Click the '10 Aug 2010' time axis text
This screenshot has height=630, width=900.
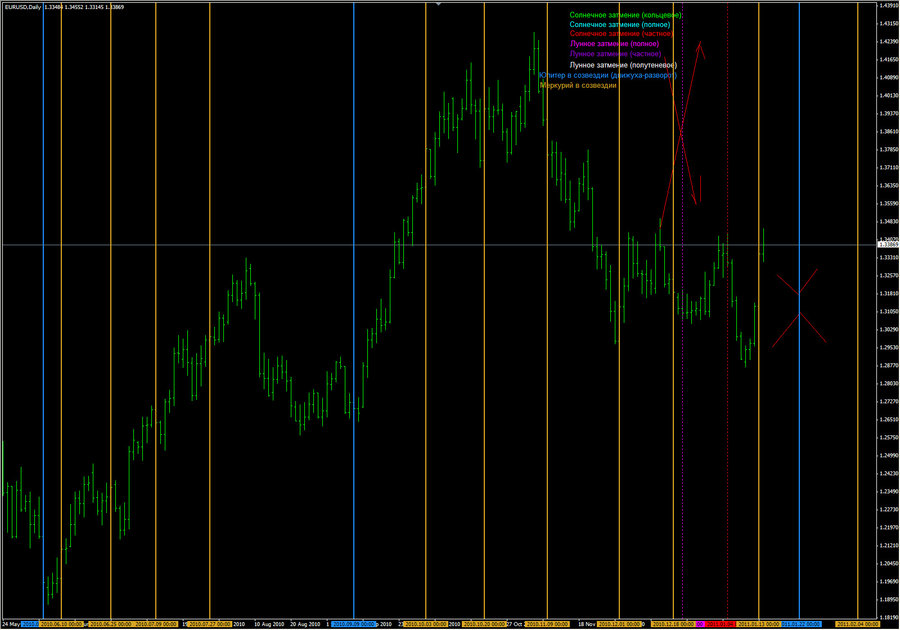coord(269,624)
